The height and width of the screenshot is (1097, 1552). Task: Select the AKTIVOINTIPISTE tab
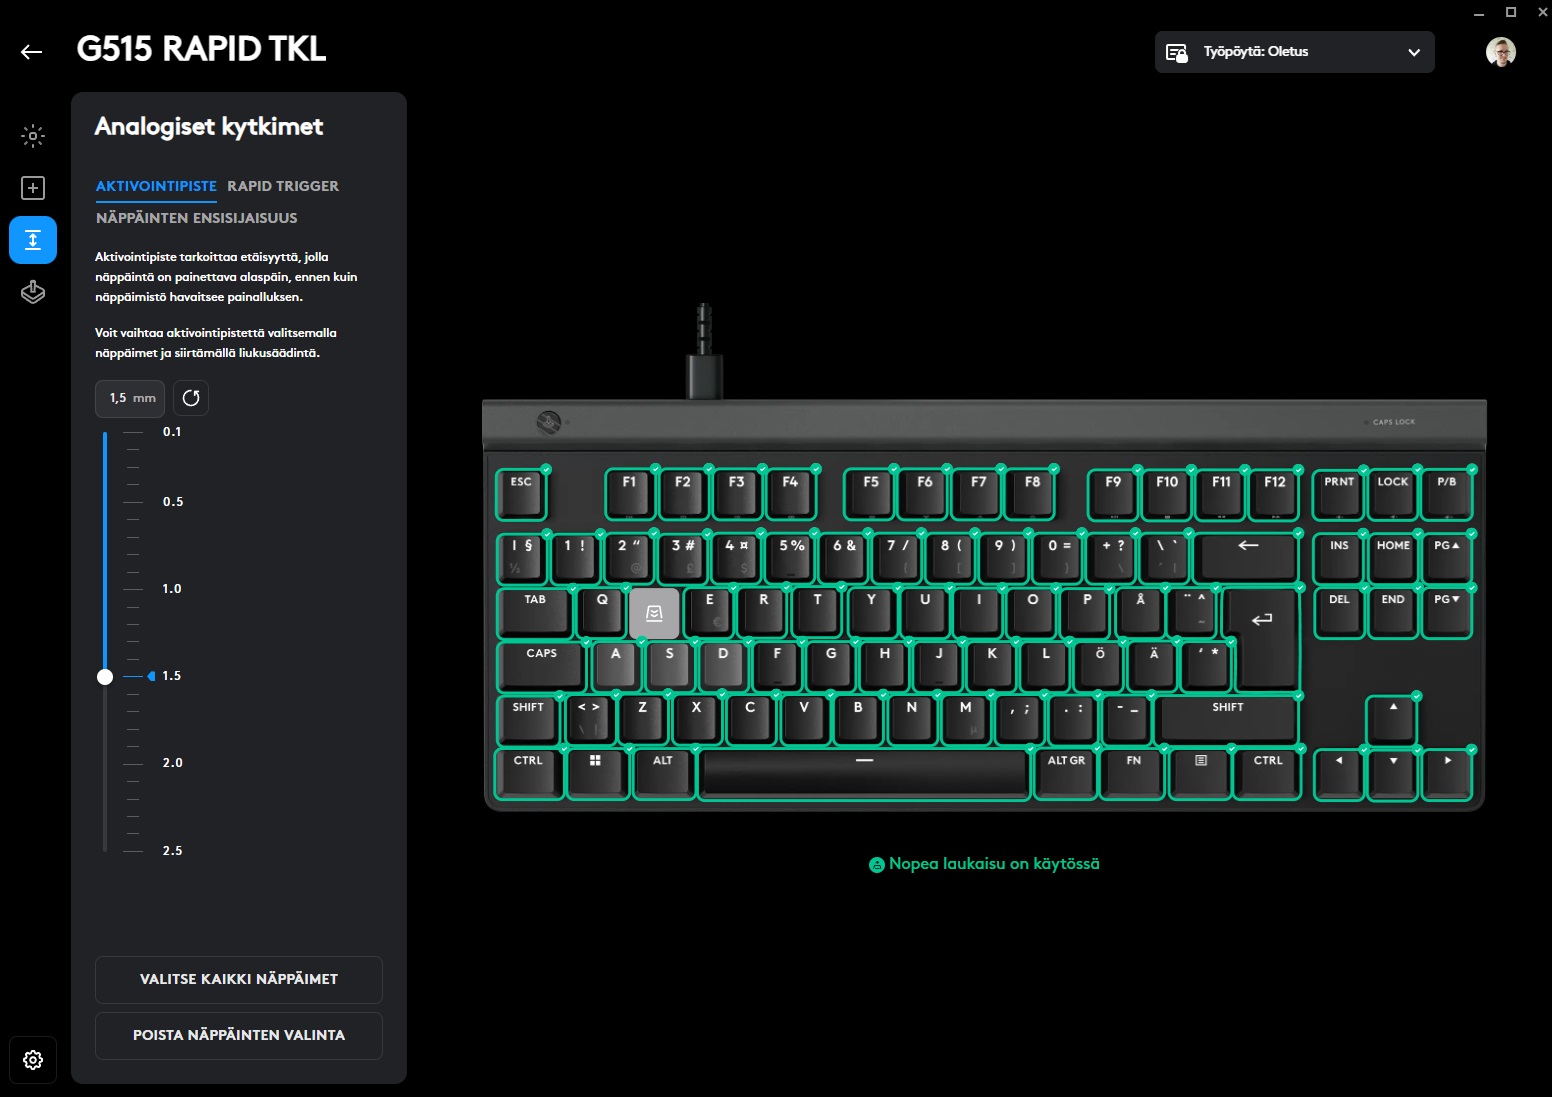pyautogui.click(x=156, y=186)
